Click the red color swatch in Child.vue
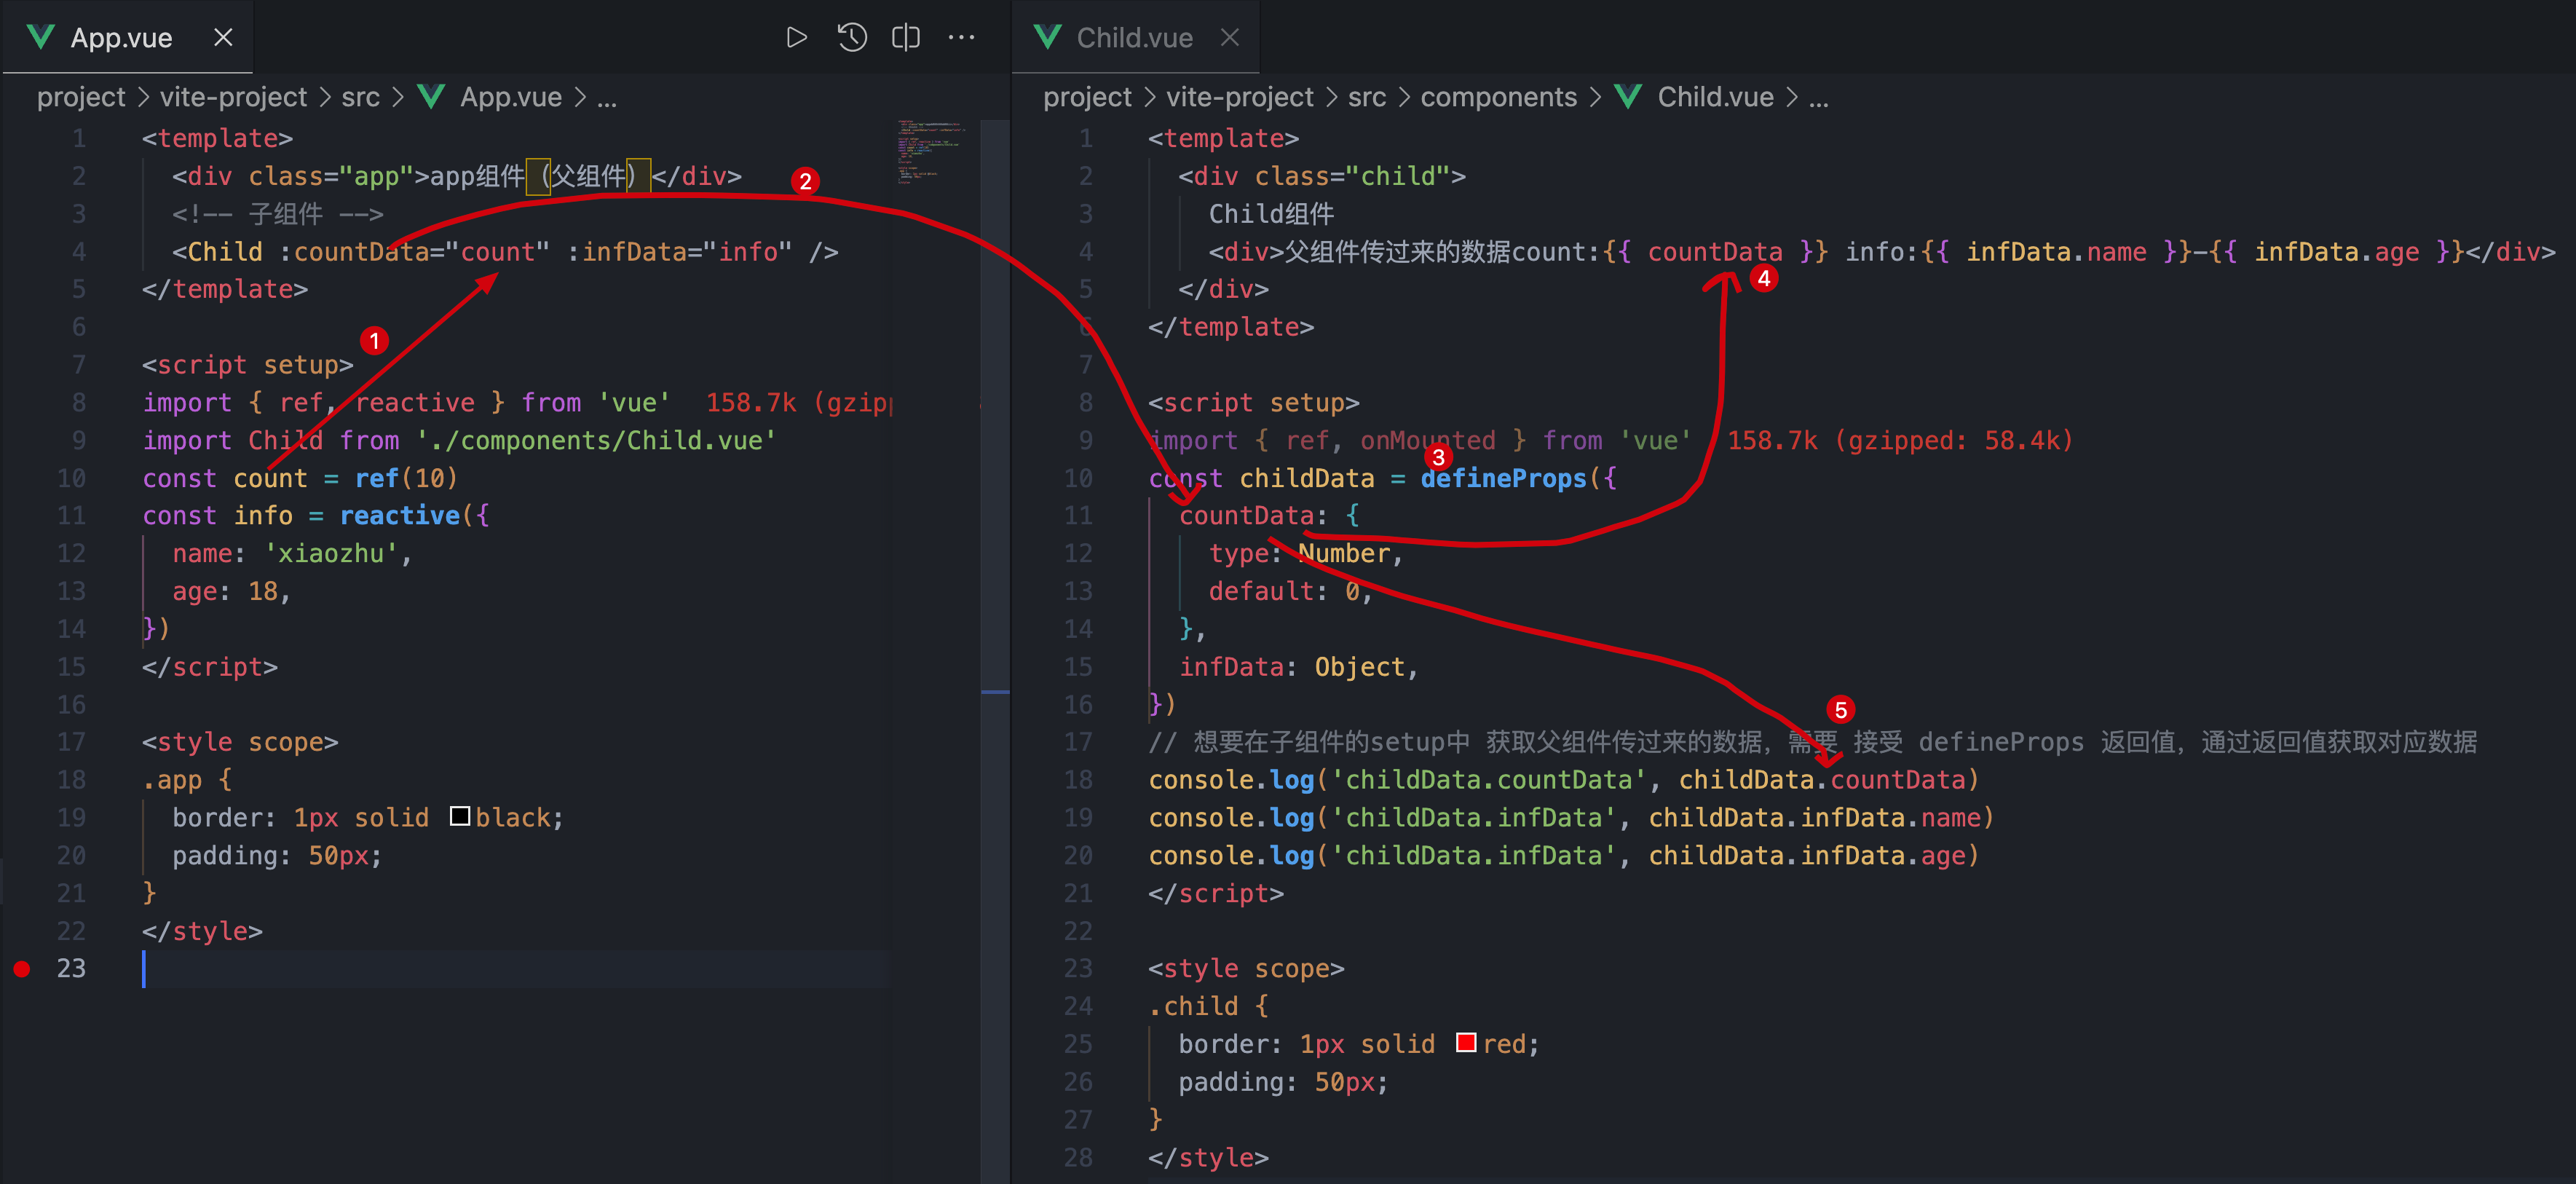The width and height of the screenshot is (2576, 1184). tap(1466, 1043)
